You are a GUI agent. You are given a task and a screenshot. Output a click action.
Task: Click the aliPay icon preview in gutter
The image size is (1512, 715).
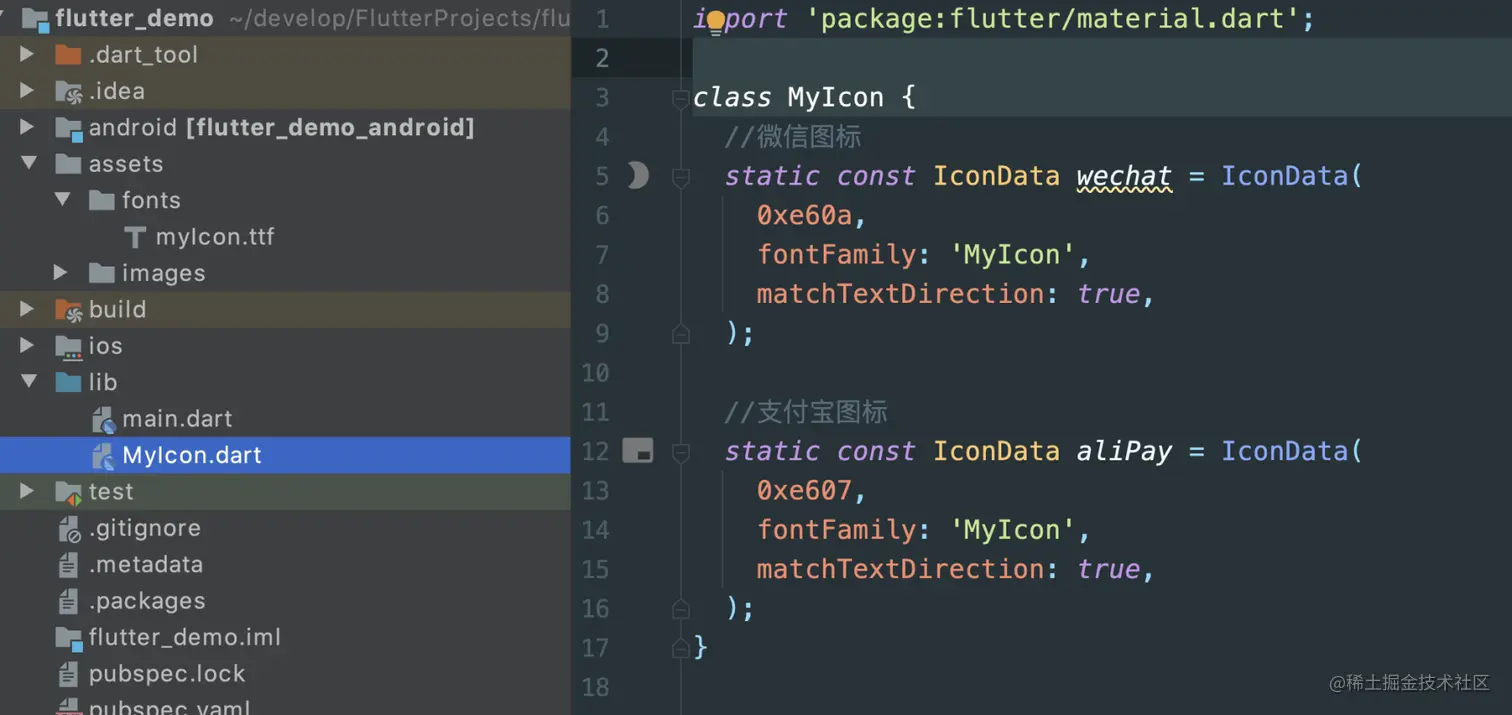click(637, 451)
